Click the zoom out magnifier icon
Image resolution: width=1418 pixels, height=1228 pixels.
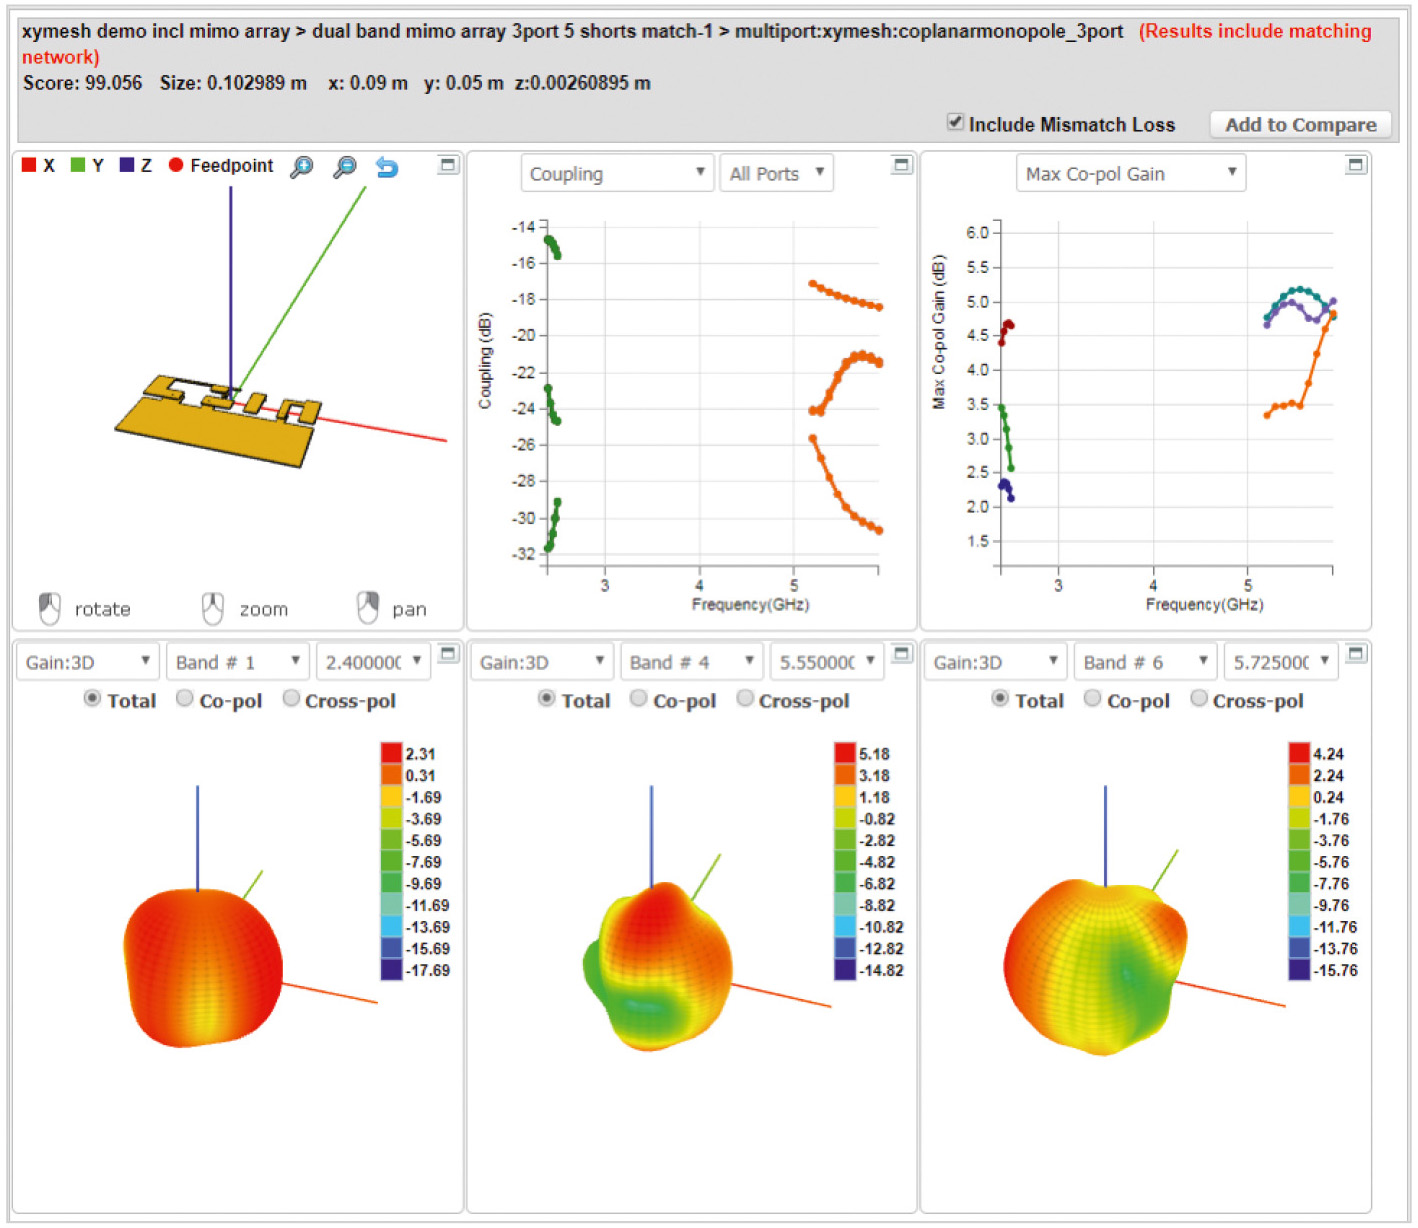pyautogui.click(x=344, y=167)
